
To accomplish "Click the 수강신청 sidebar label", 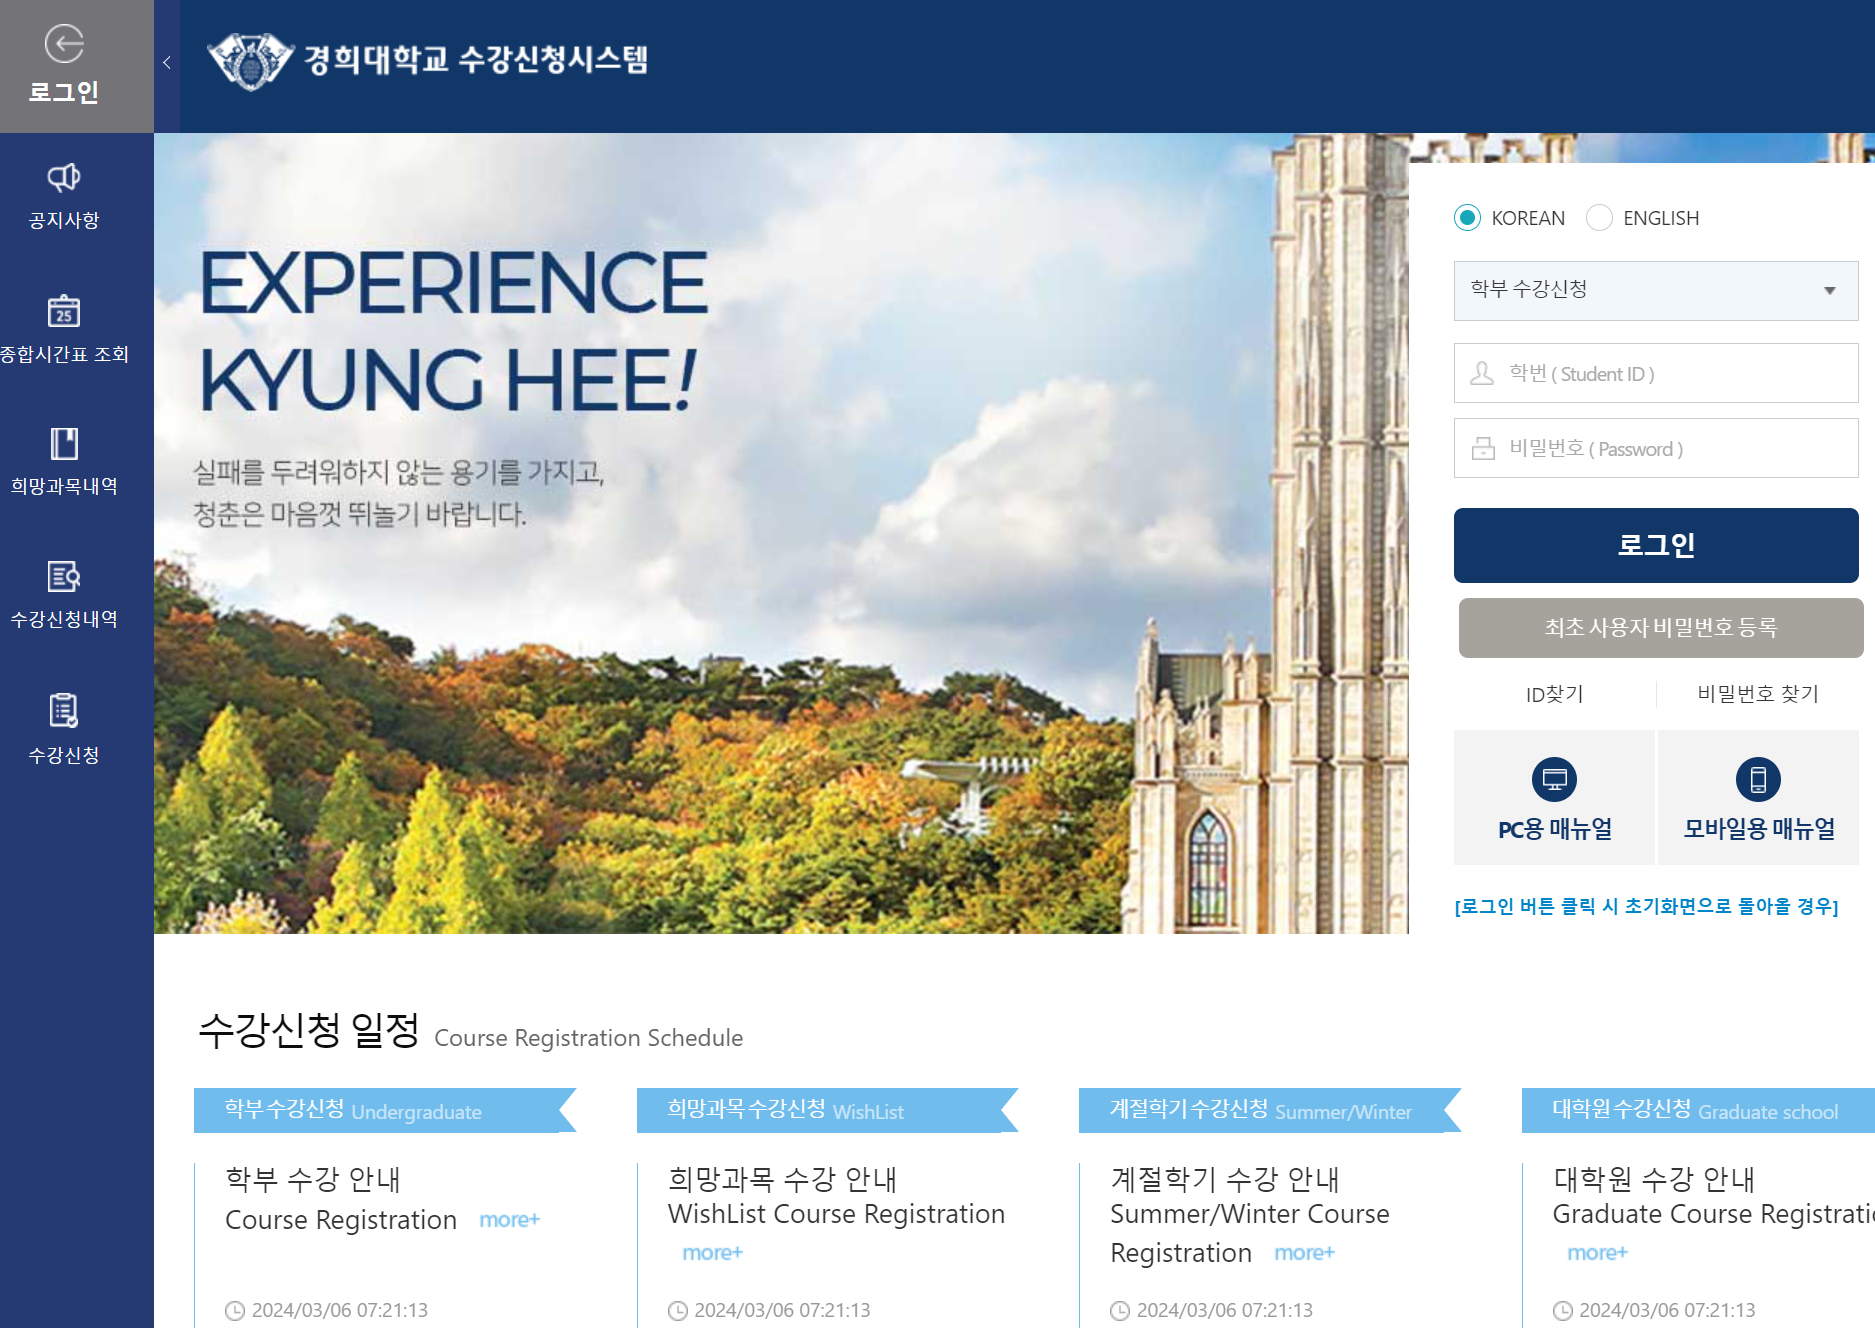I will point(64,755).
